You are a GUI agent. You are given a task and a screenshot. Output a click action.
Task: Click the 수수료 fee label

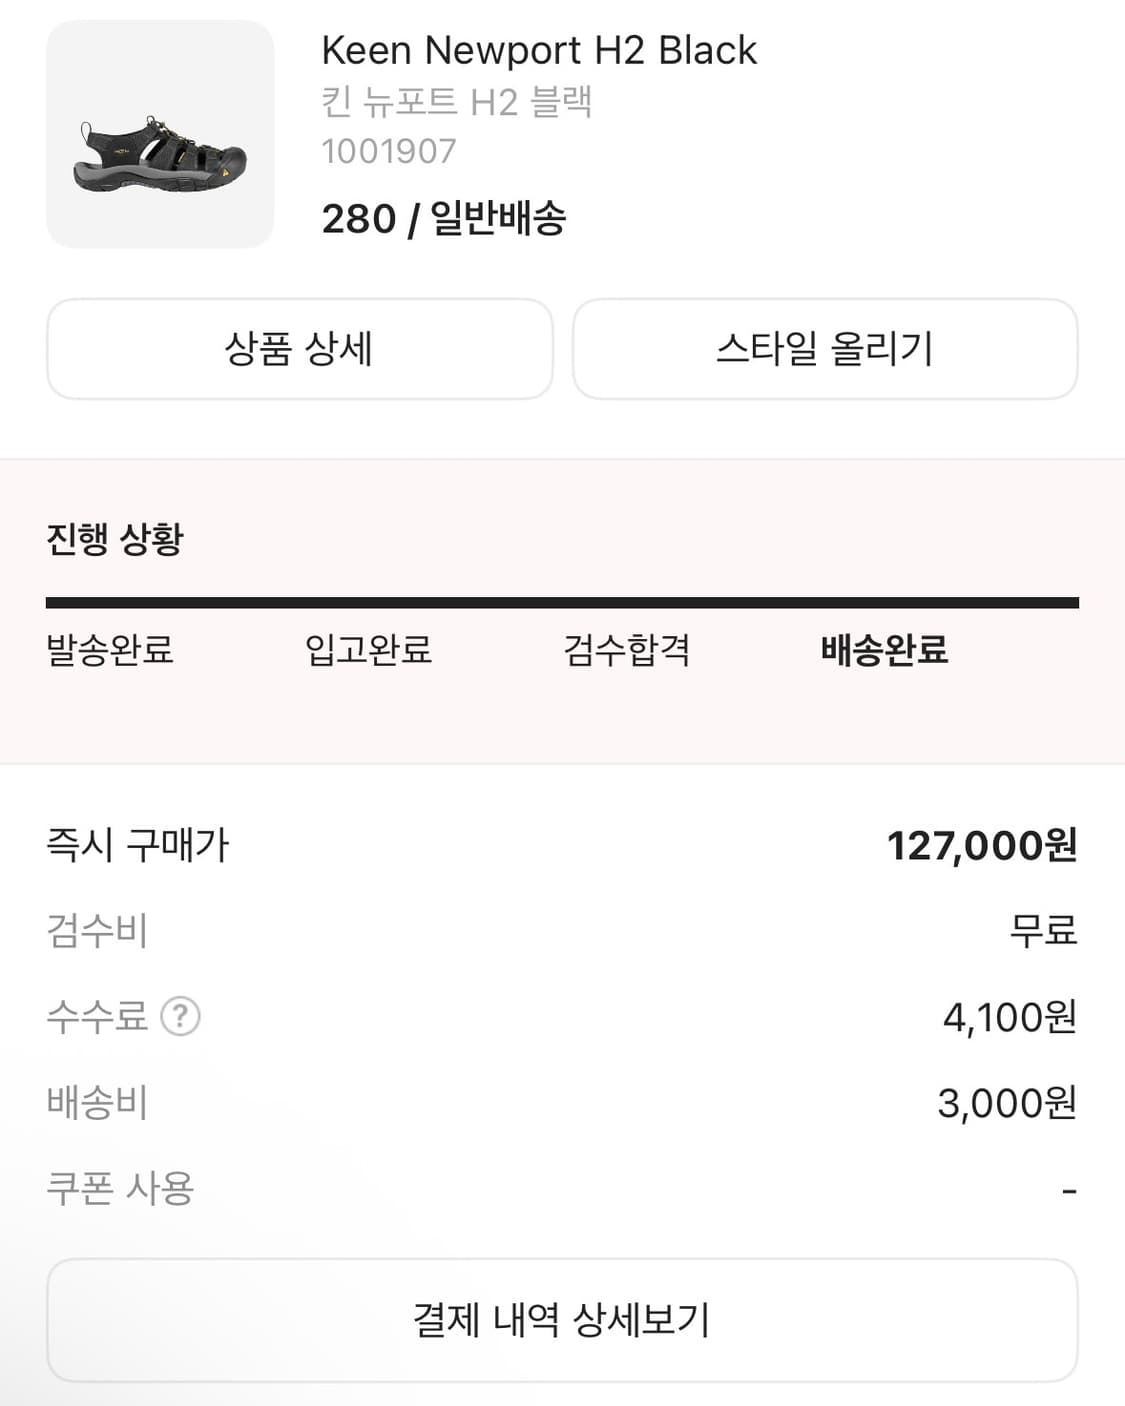(97, 1017)
